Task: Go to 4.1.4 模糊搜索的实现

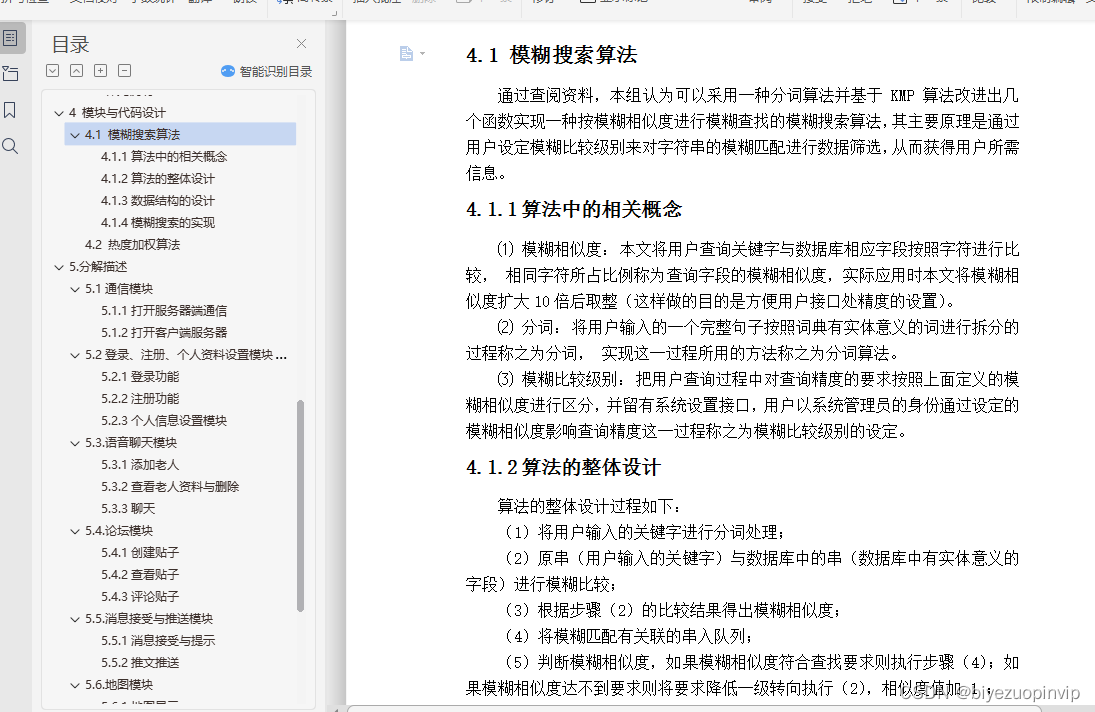Action: [x=158, y=223]
